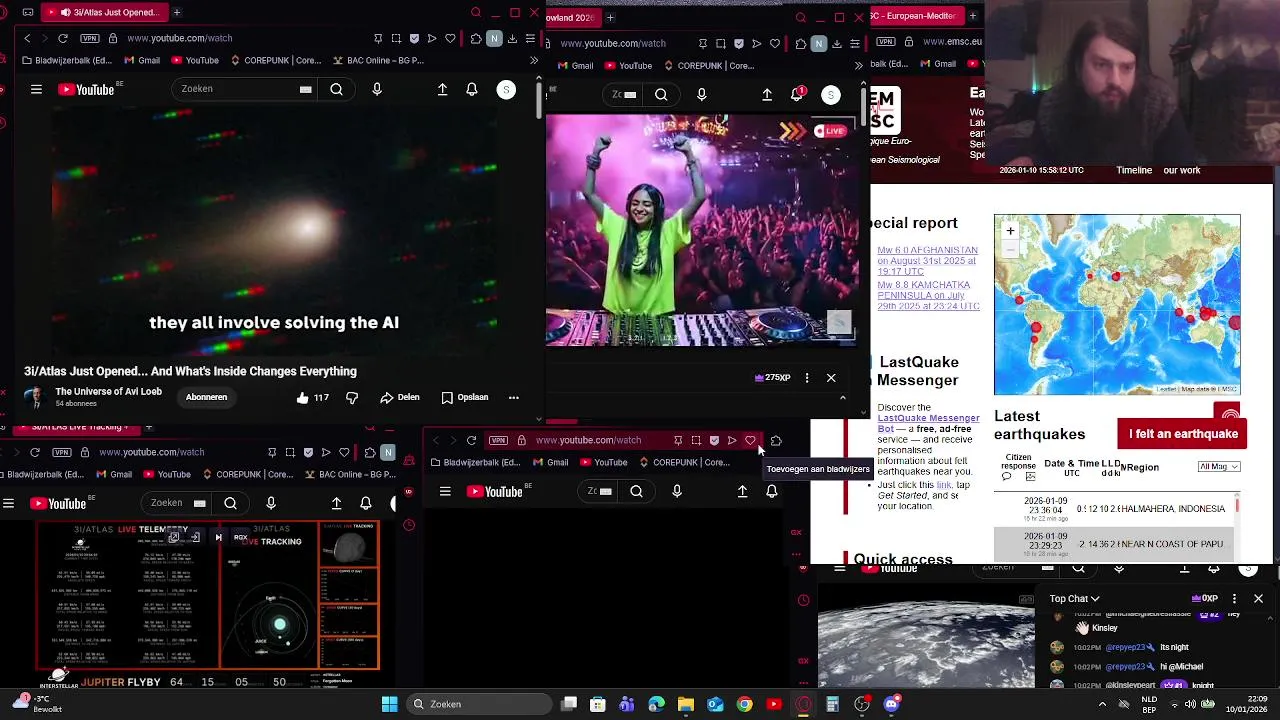Click YouTube search button in Avi Loeb window

point(337,89)
